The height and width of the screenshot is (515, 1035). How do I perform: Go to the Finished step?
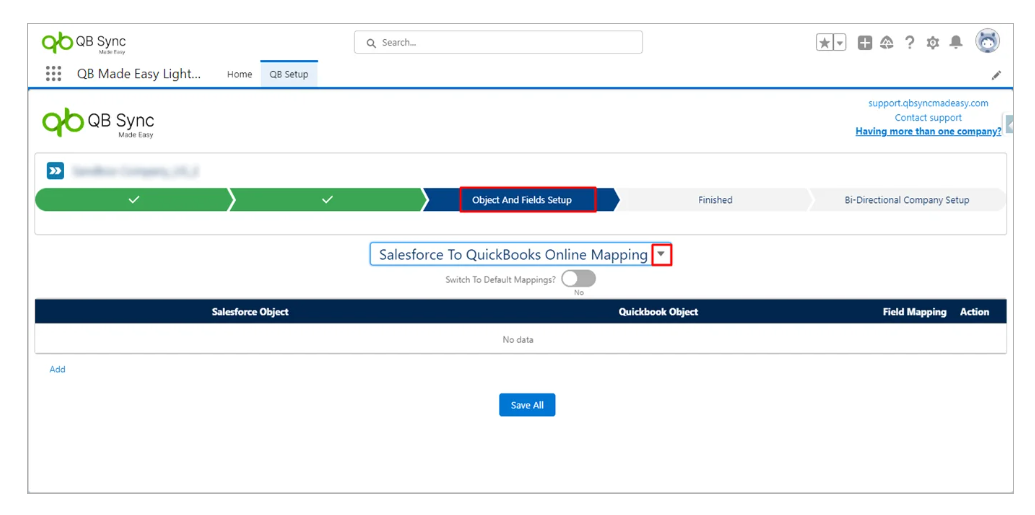click(715, 199)
